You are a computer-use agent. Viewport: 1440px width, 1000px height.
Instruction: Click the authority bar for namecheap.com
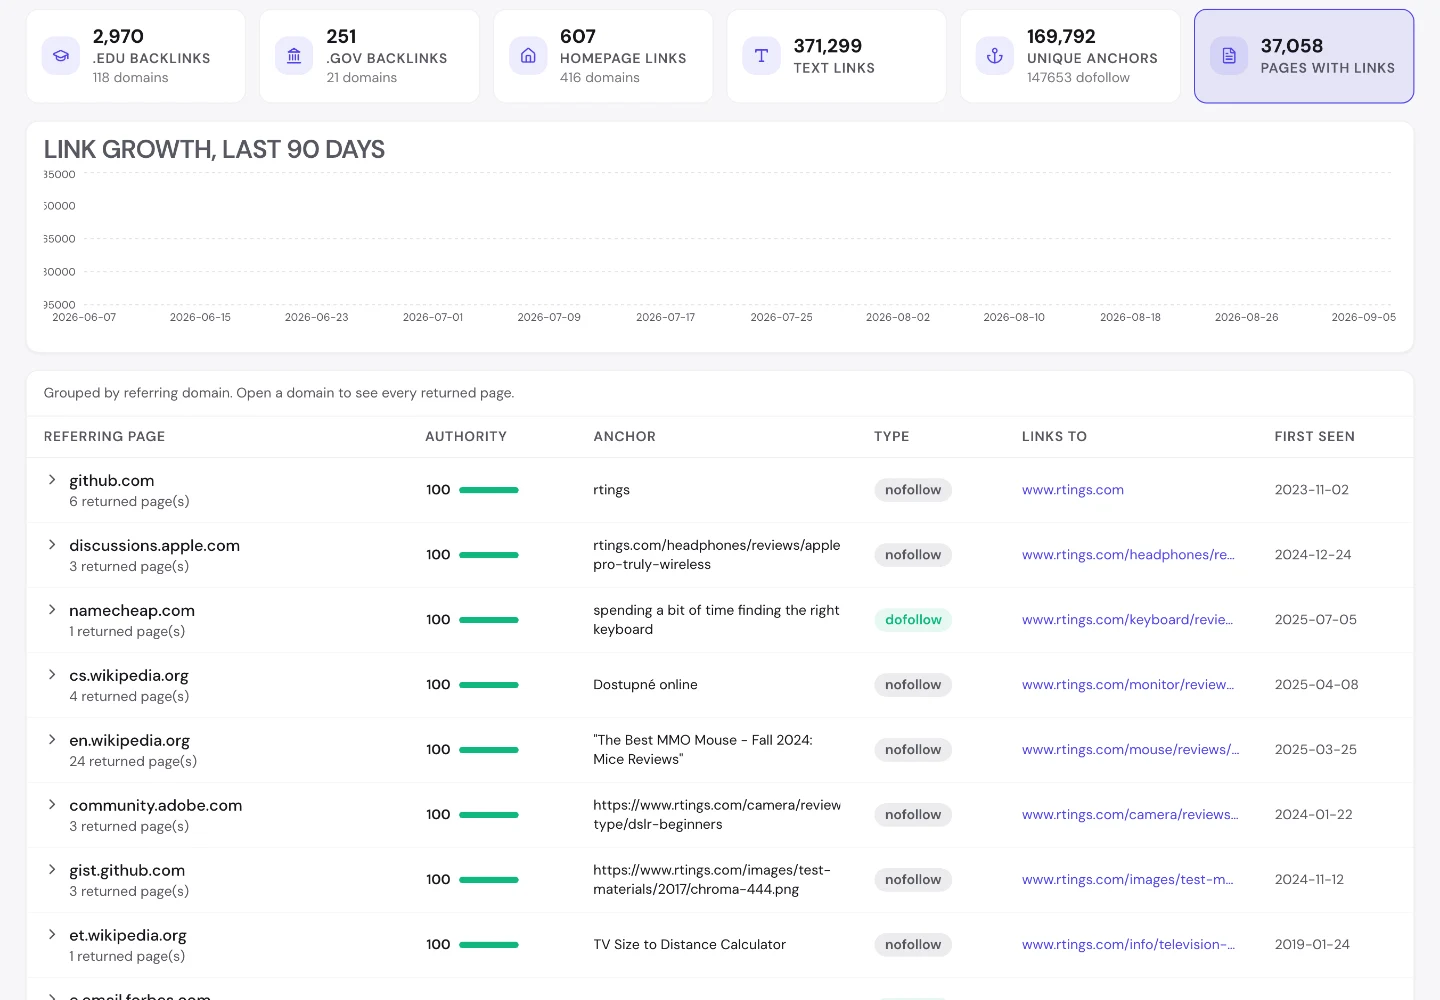click(x=489, y=620)
